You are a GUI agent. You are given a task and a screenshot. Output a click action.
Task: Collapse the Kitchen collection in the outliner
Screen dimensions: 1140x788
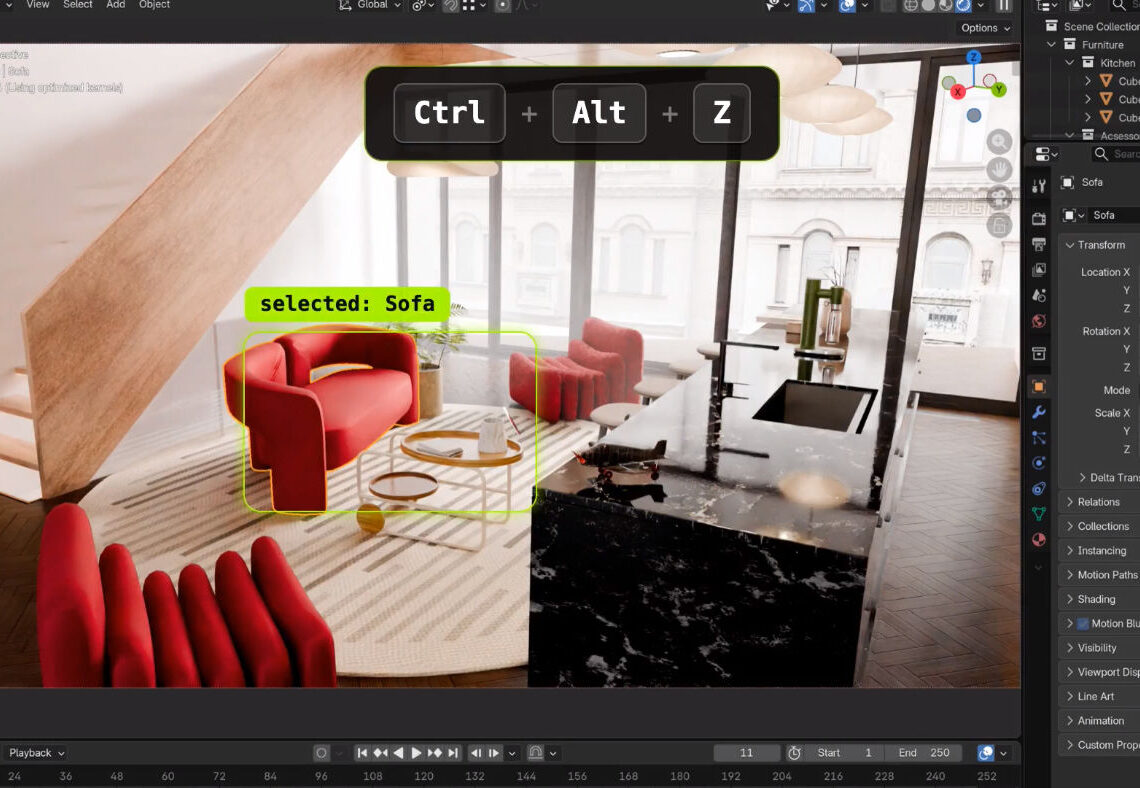pos(1069,63)
